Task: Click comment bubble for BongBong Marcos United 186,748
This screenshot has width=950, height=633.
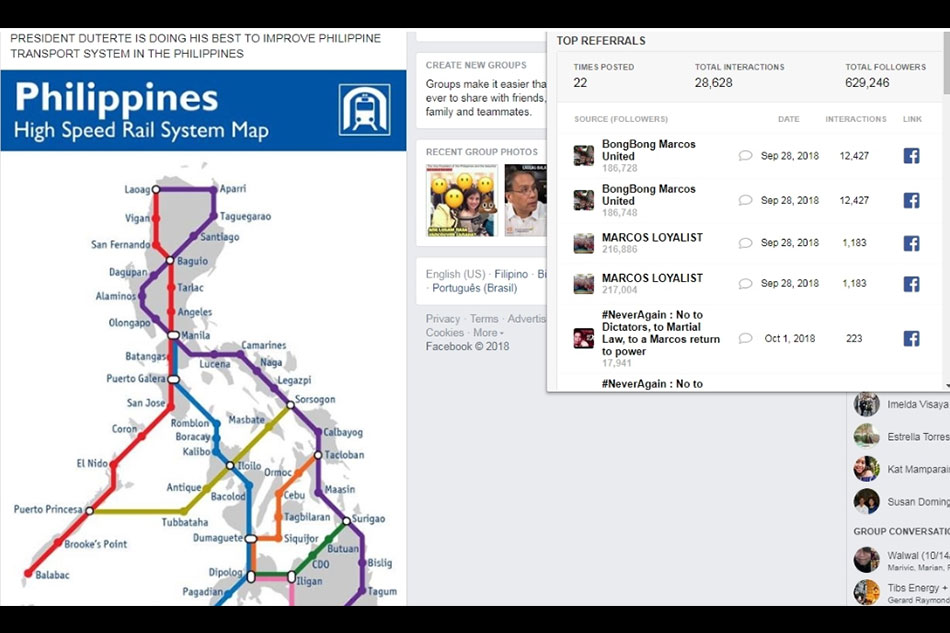Action: click(745, 201)
